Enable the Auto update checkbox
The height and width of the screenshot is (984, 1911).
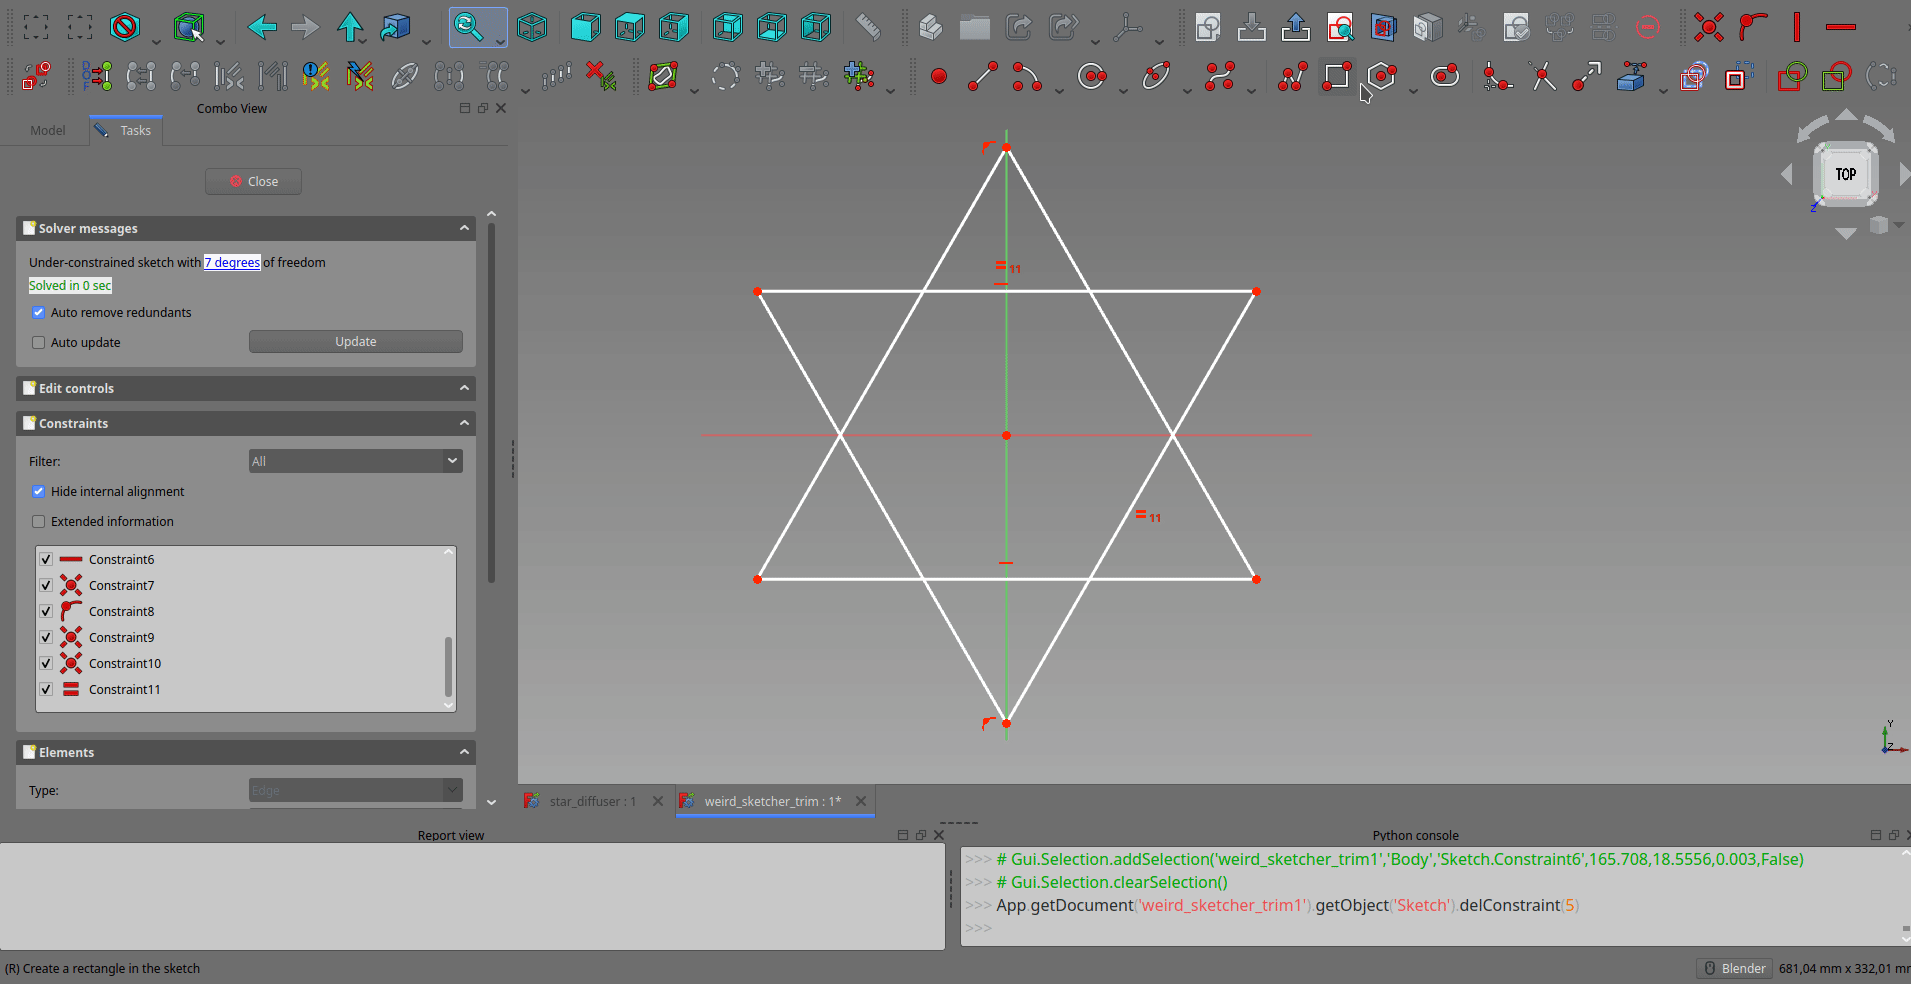(39, 343)
